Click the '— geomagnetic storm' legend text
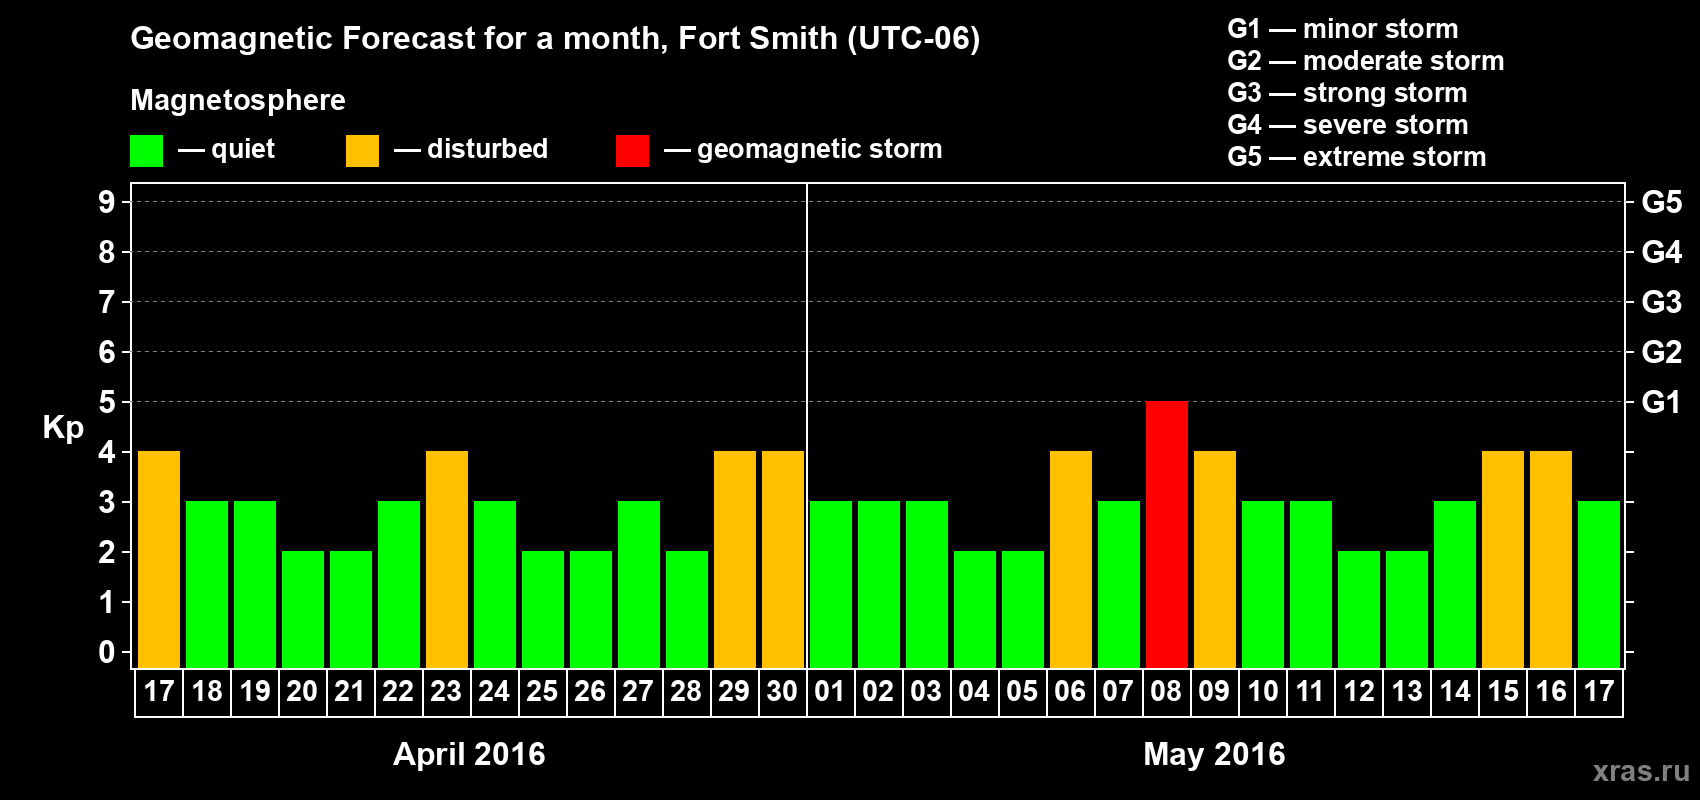Viewport: 1700px width, 800px height. [x=803, y=150]
